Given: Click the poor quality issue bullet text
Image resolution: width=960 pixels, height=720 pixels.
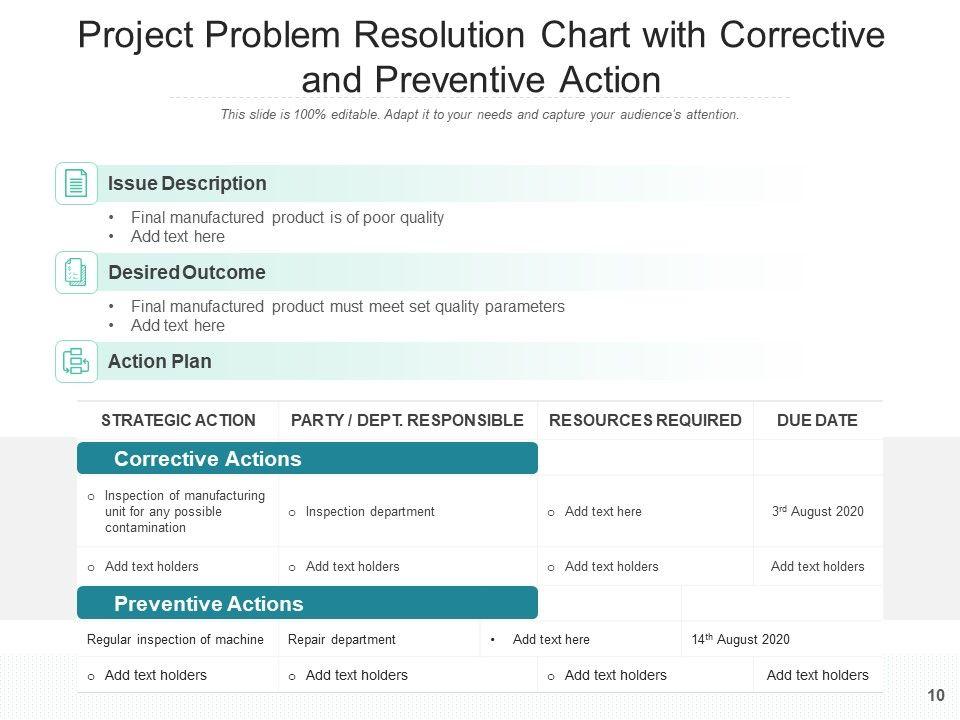Looking at the screenshot, I should [x=287, y=218].
